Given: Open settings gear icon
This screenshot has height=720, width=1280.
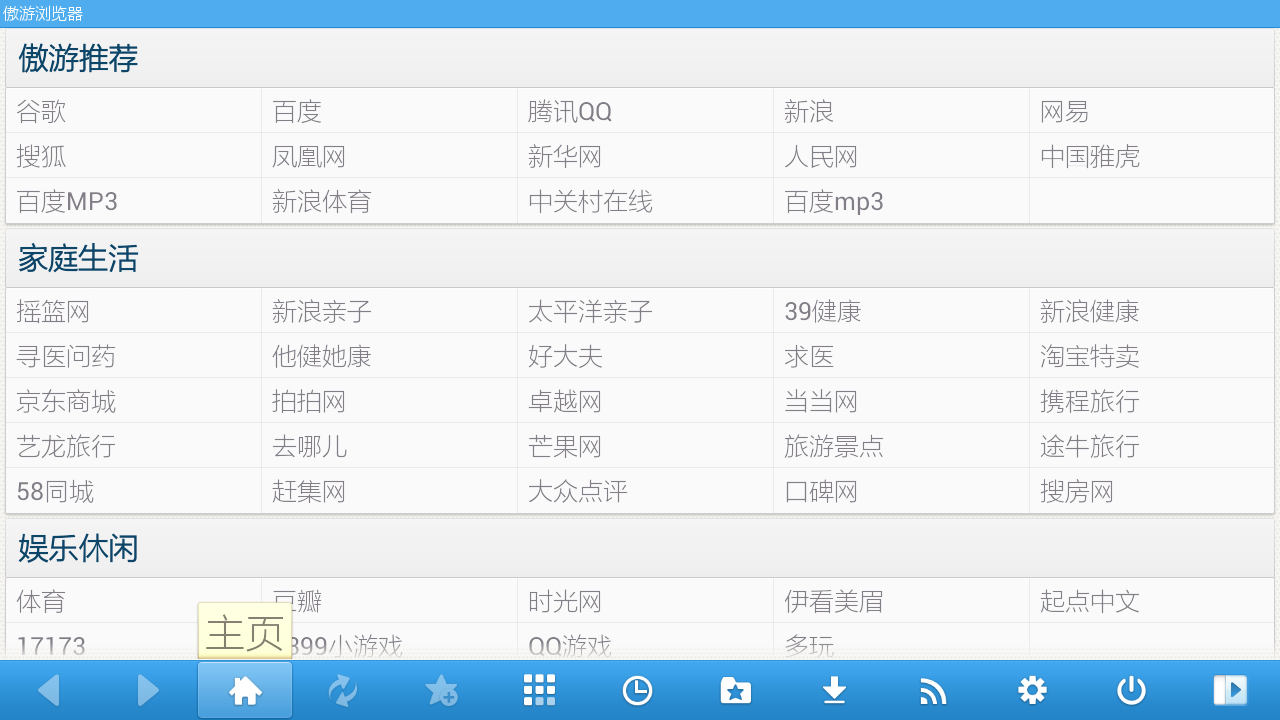Looking at the screenshot, I should click(1032, 690).
